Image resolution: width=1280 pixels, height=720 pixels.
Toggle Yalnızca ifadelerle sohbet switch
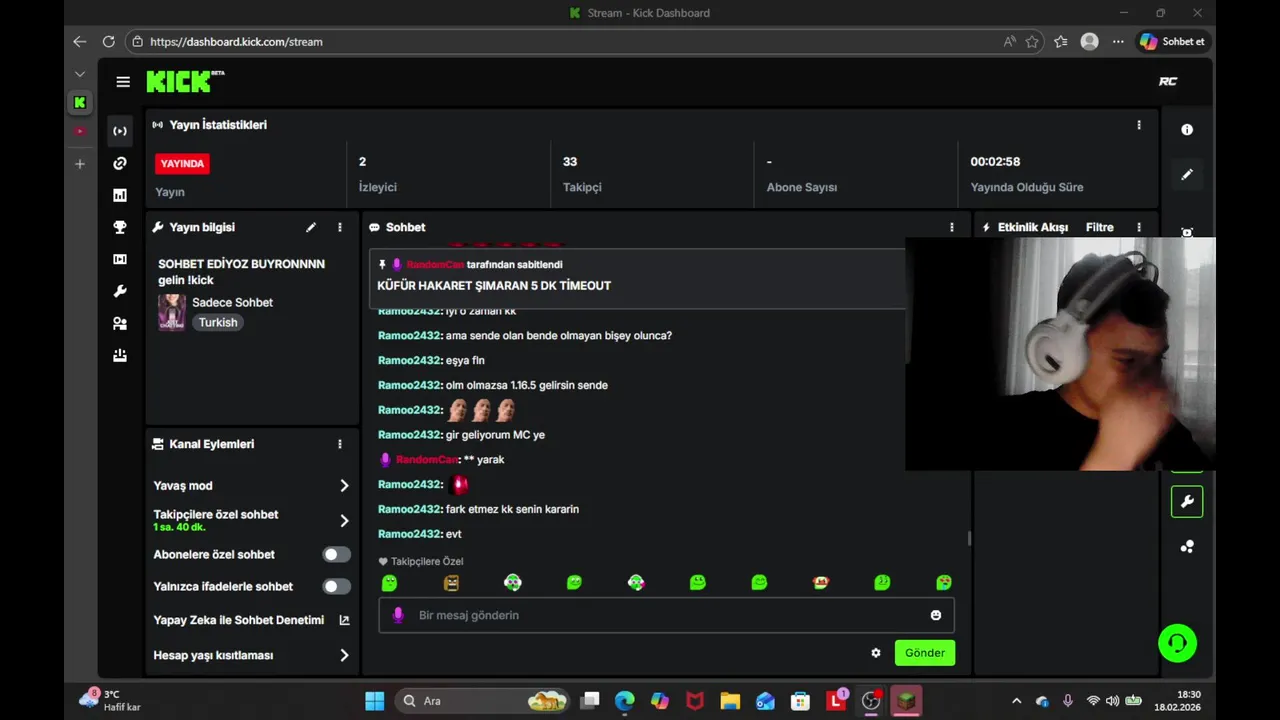[x=337, y=586]
